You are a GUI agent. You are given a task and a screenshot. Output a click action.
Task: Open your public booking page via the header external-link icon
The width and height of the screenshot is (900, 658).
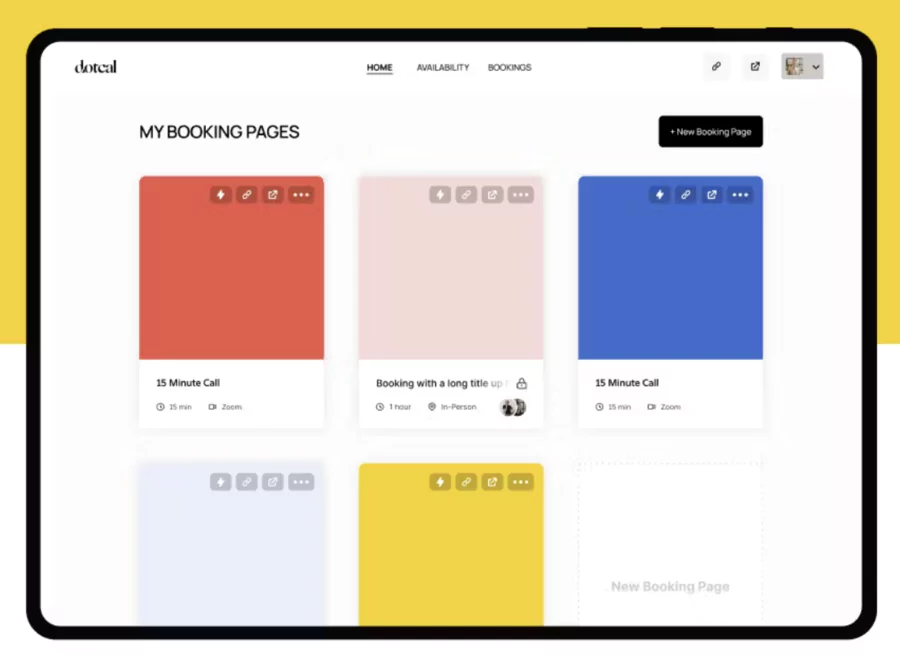click(754, 66)
